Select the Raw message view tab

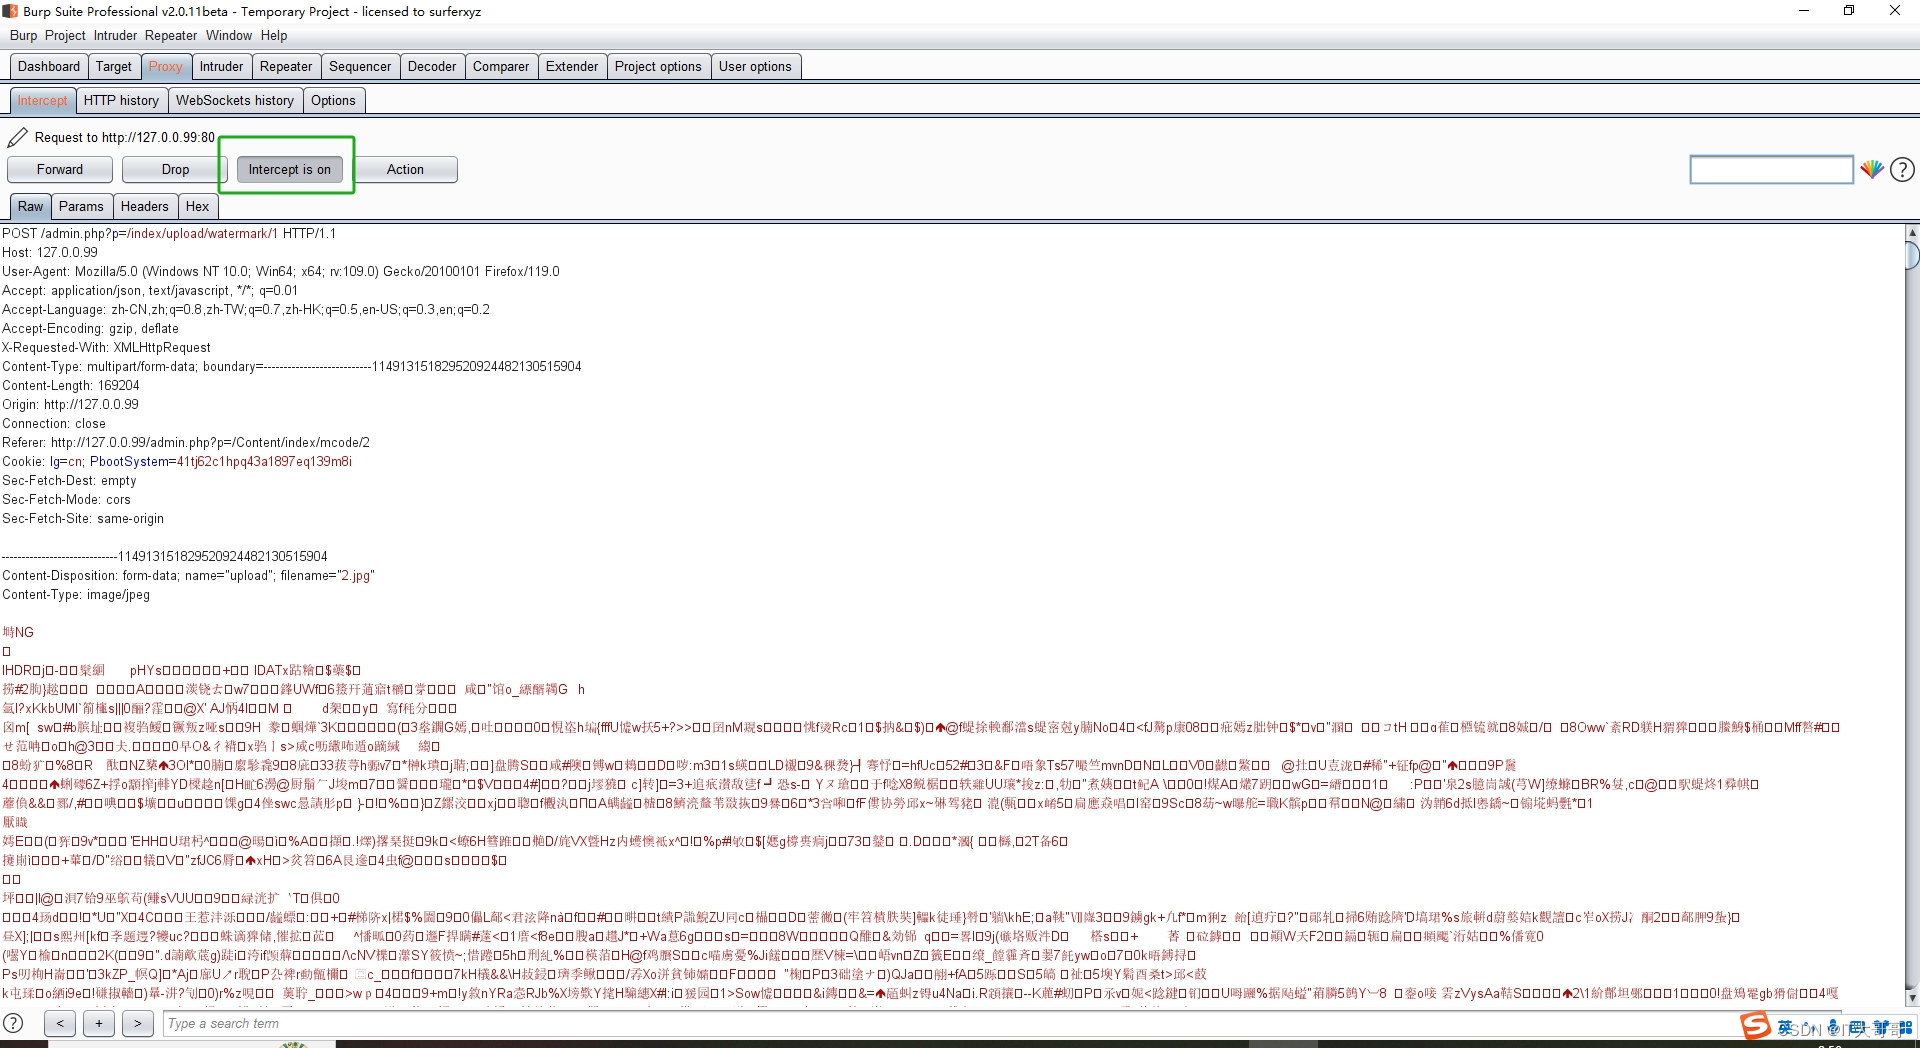[31, 206]
